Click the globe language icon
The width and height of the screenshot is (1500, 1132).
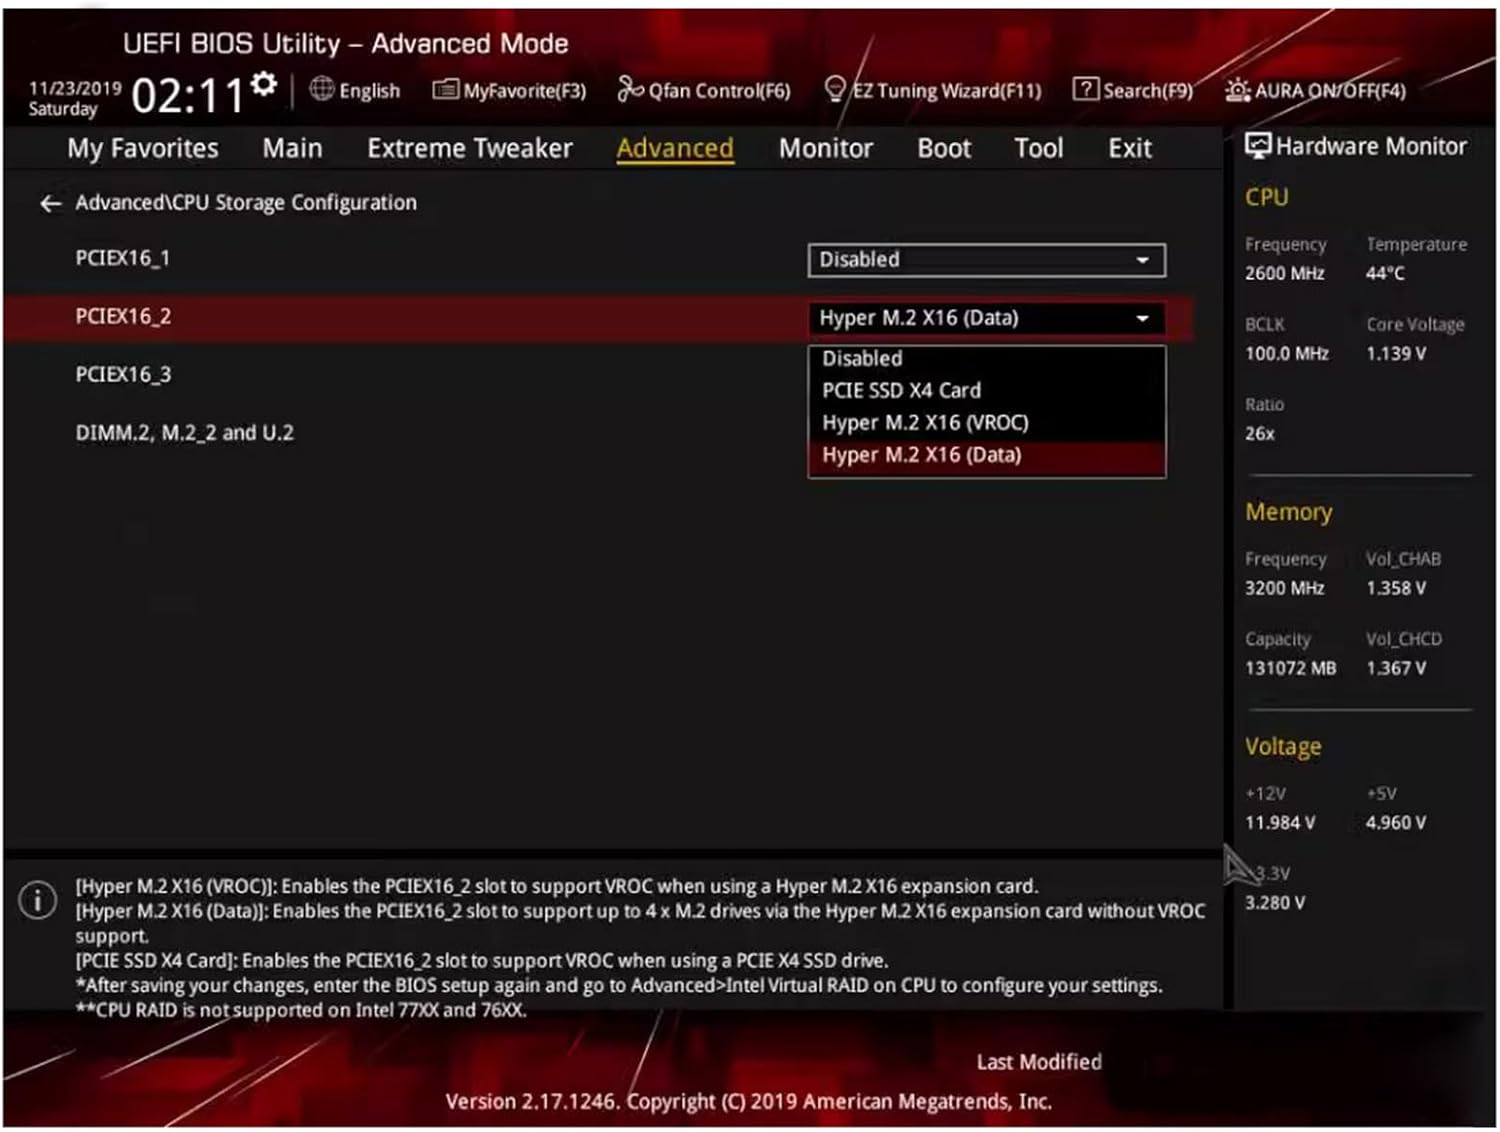pos(321,89)
